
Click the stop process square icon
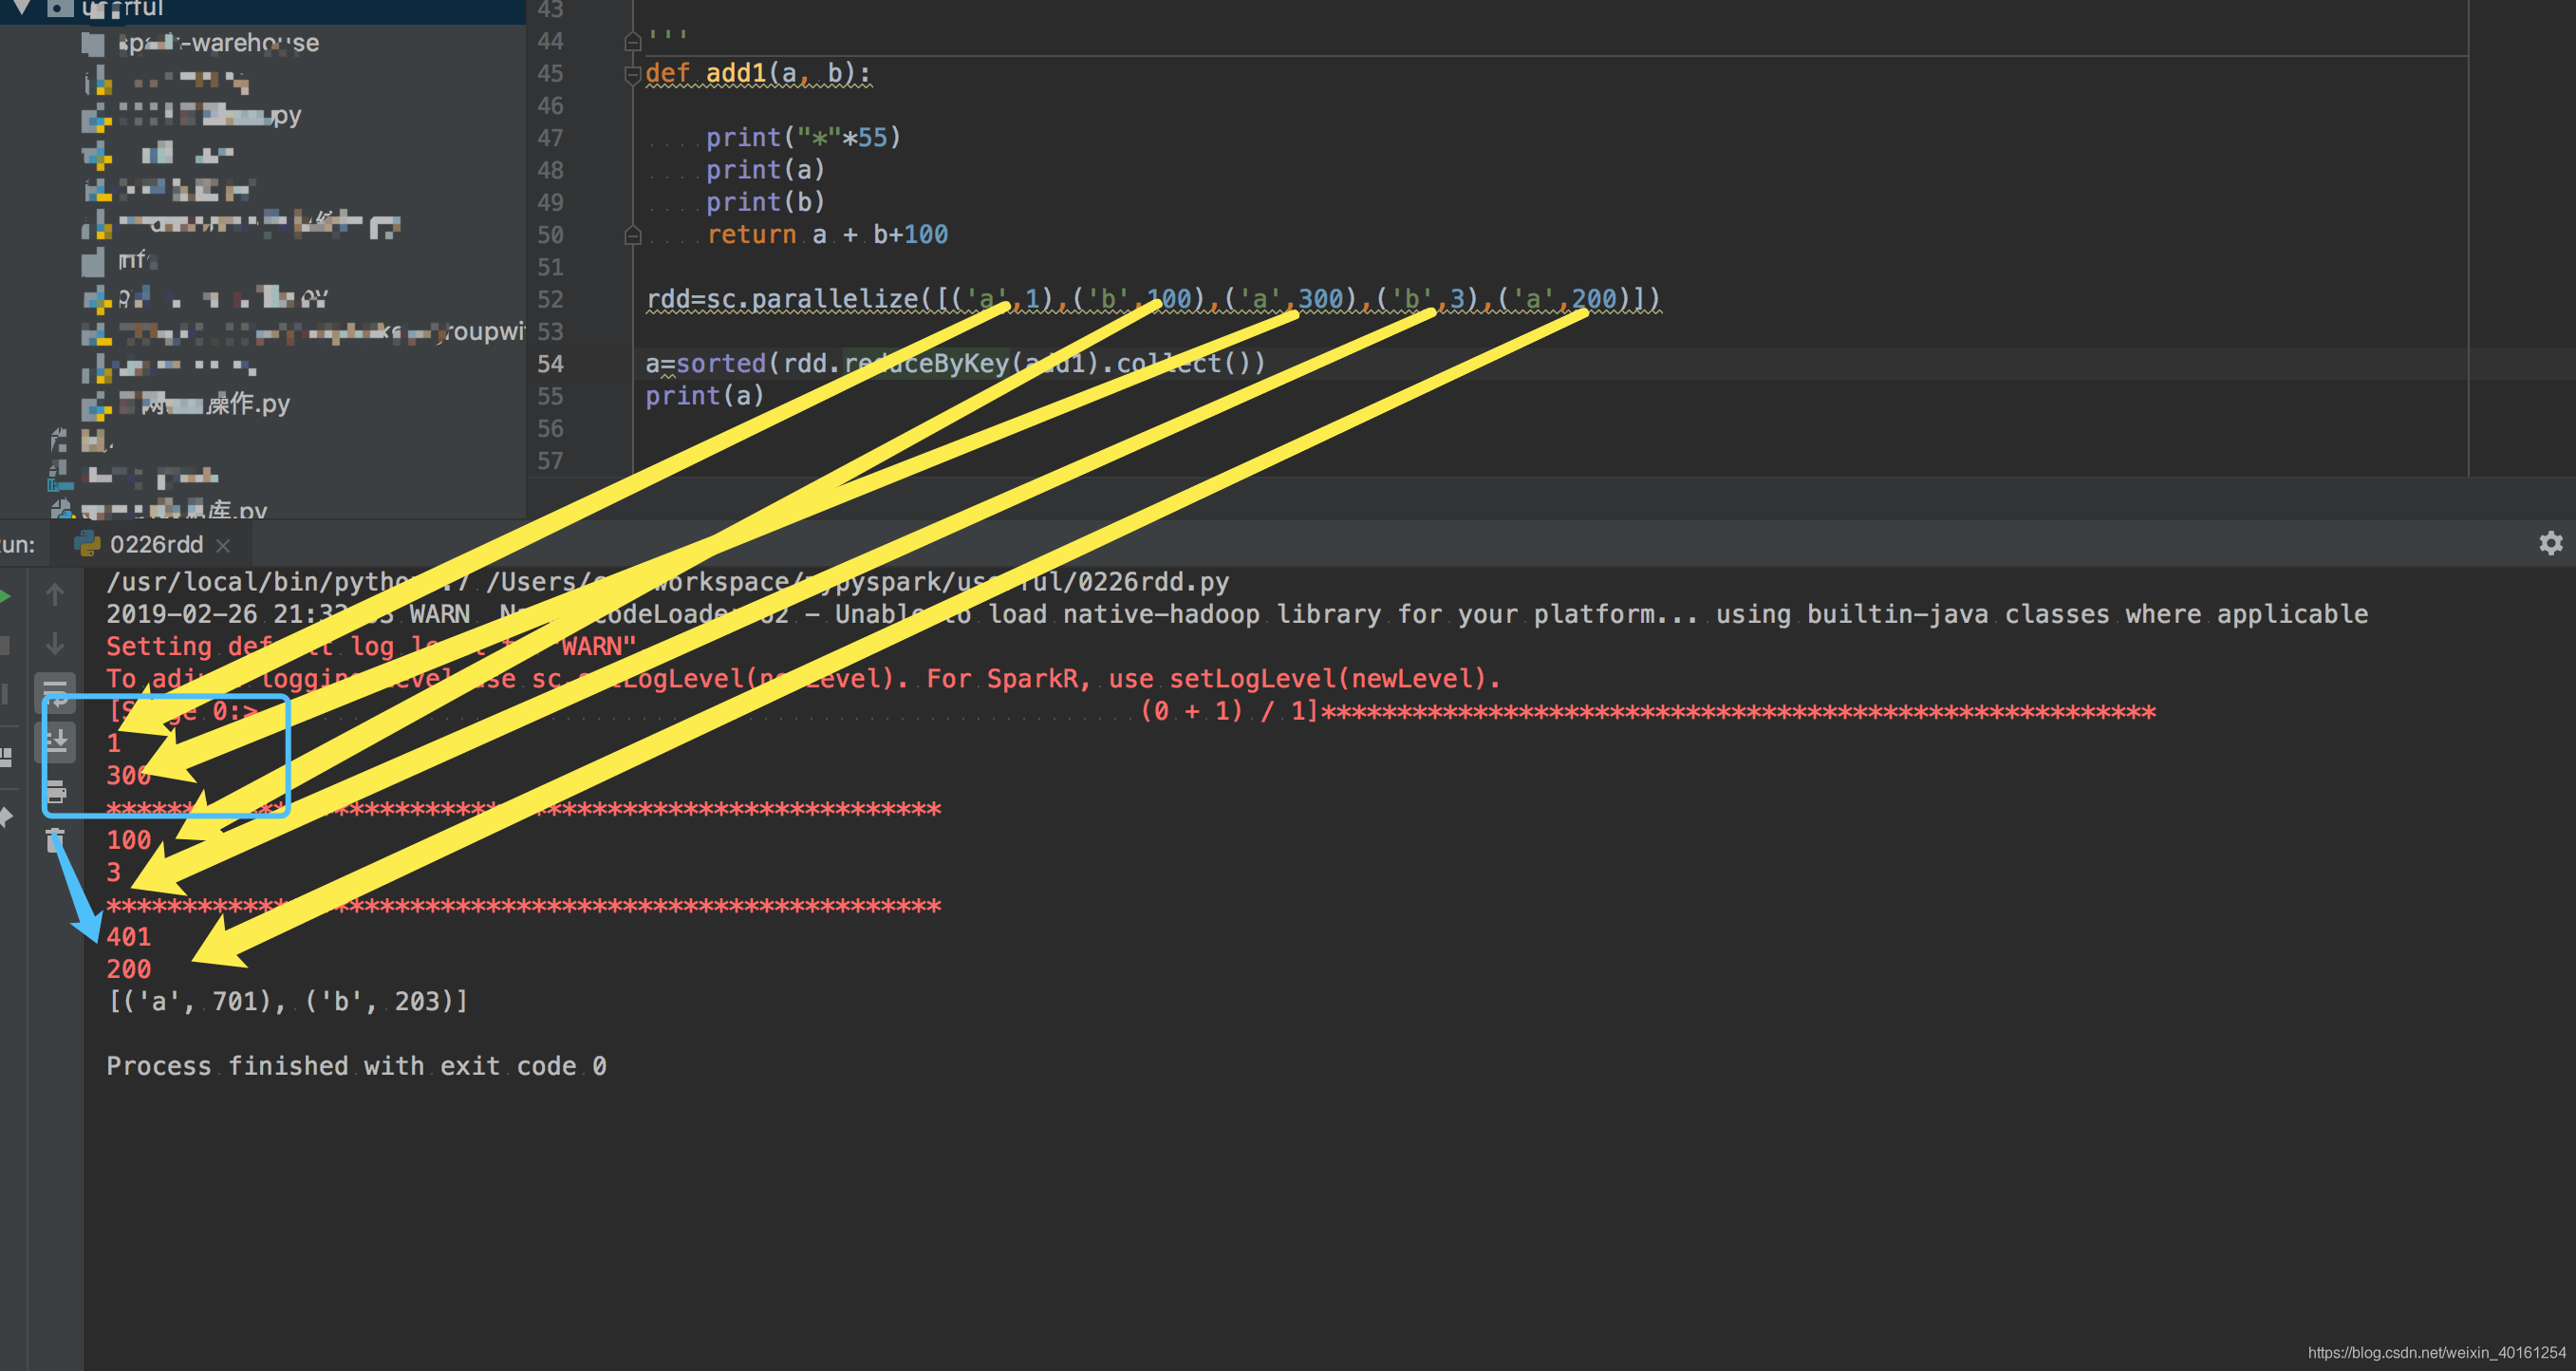pyautogui.click(x=4, y=645)
